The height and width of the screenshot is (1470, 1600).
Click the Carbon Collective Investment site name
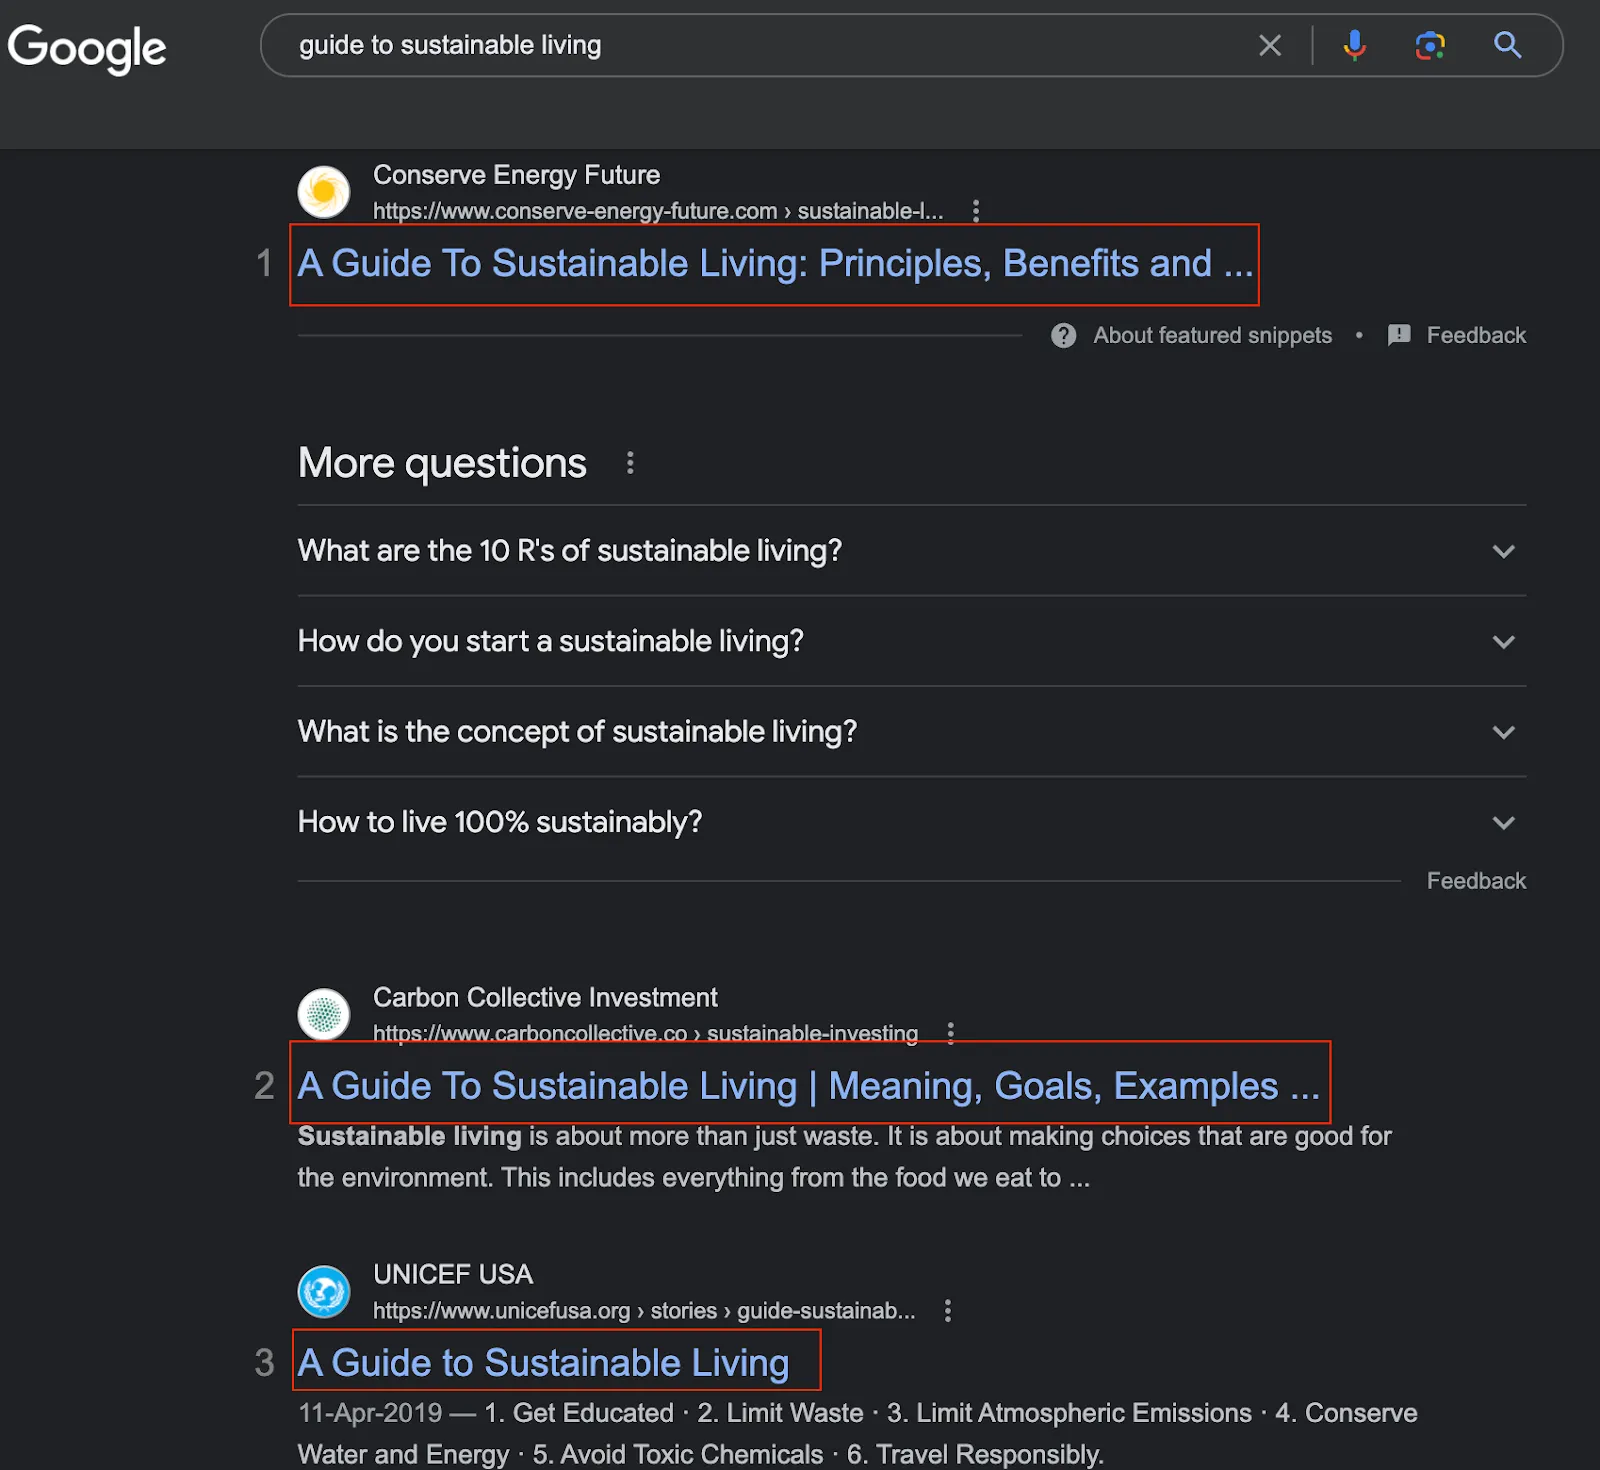(x=545, y=997)
